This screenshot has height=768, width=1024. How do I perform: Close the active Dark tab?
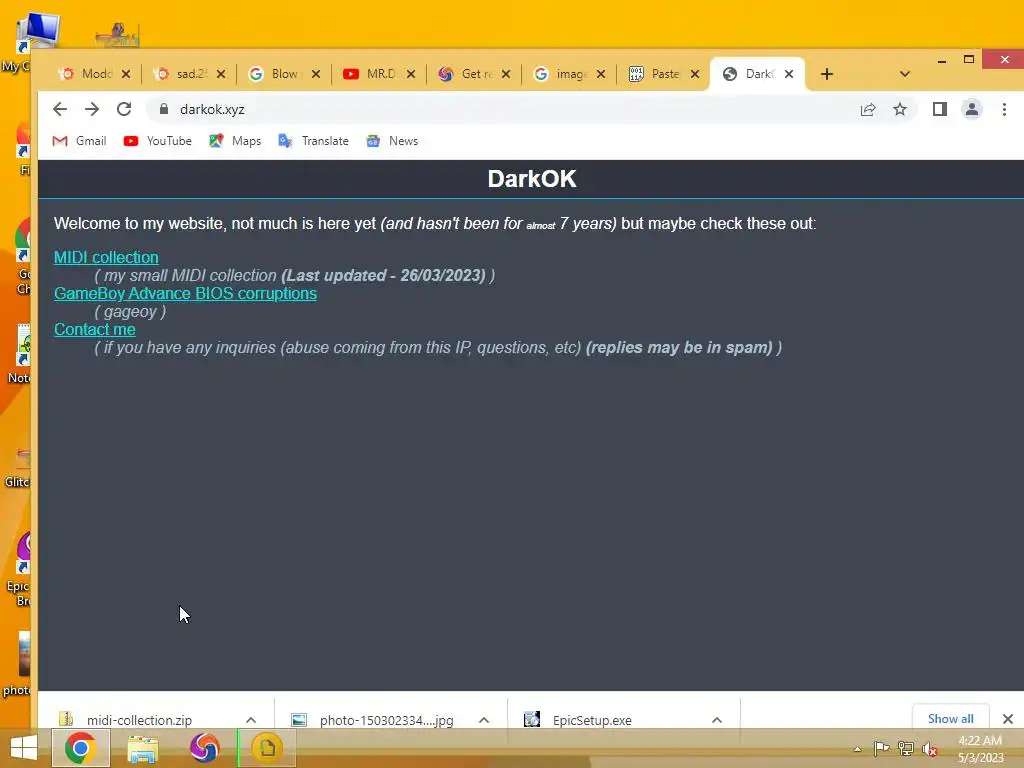pyautogui.click(x=789, y=74)
